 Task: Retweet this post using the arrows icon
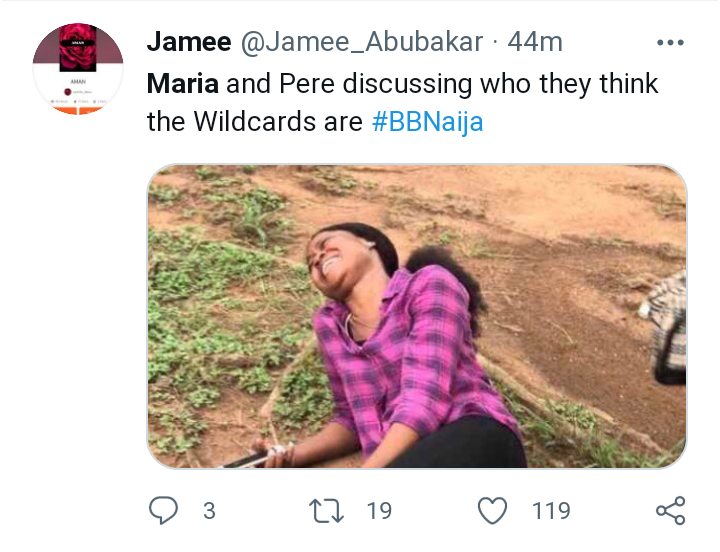point(326,511)
